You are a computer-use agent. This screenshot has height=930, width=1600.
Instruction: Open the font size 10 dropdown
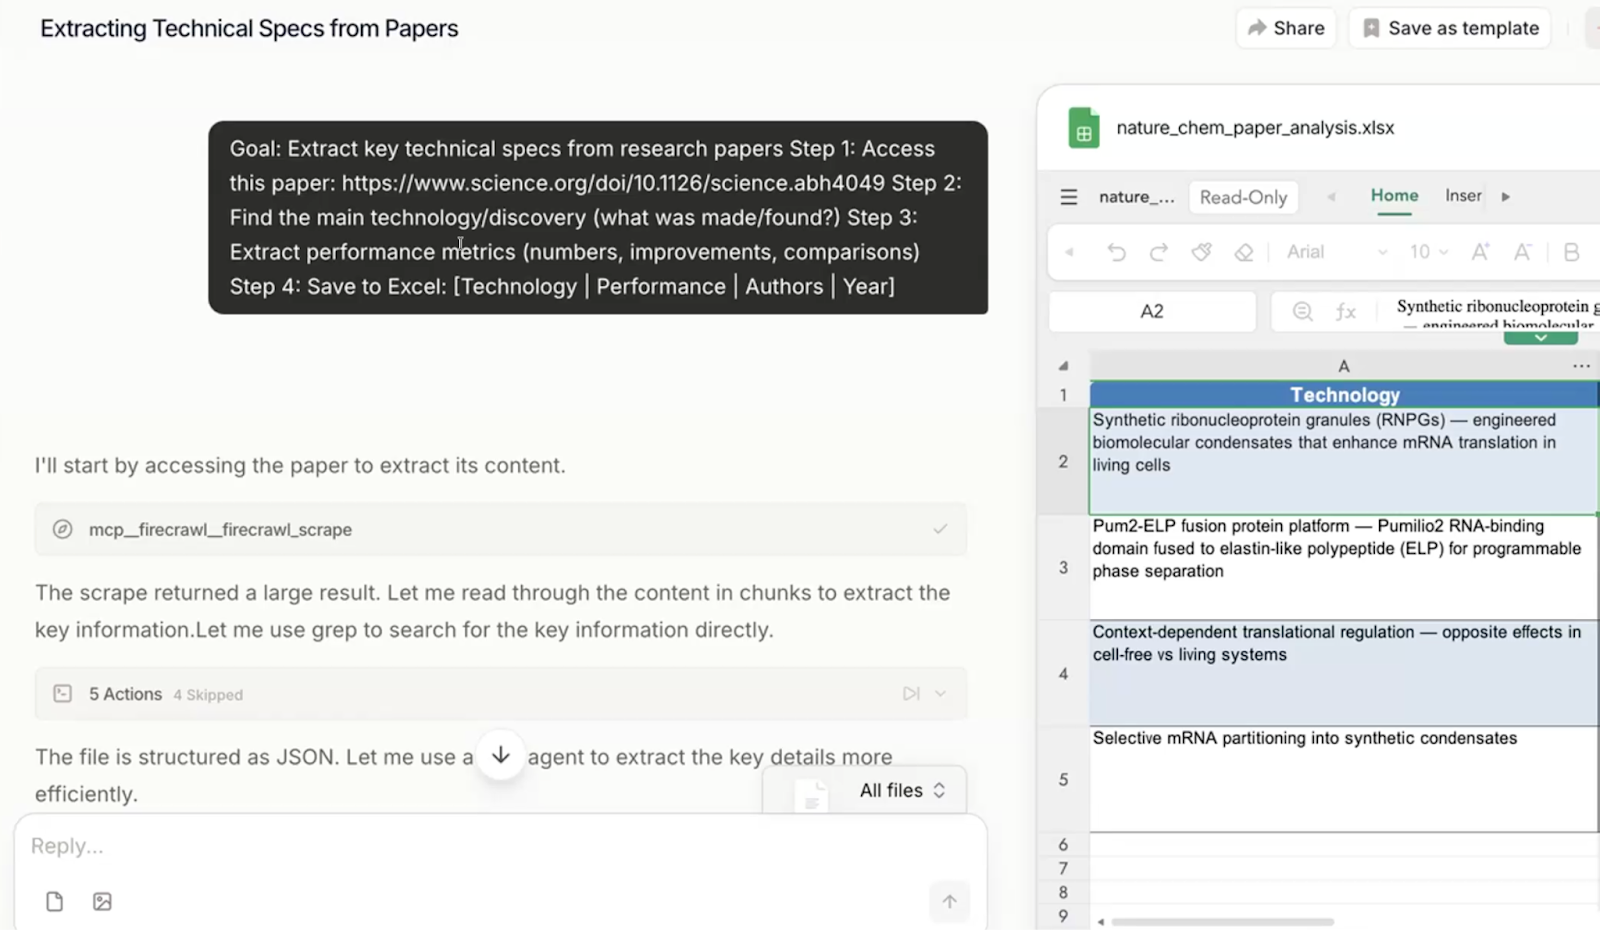coord(1428,252)
